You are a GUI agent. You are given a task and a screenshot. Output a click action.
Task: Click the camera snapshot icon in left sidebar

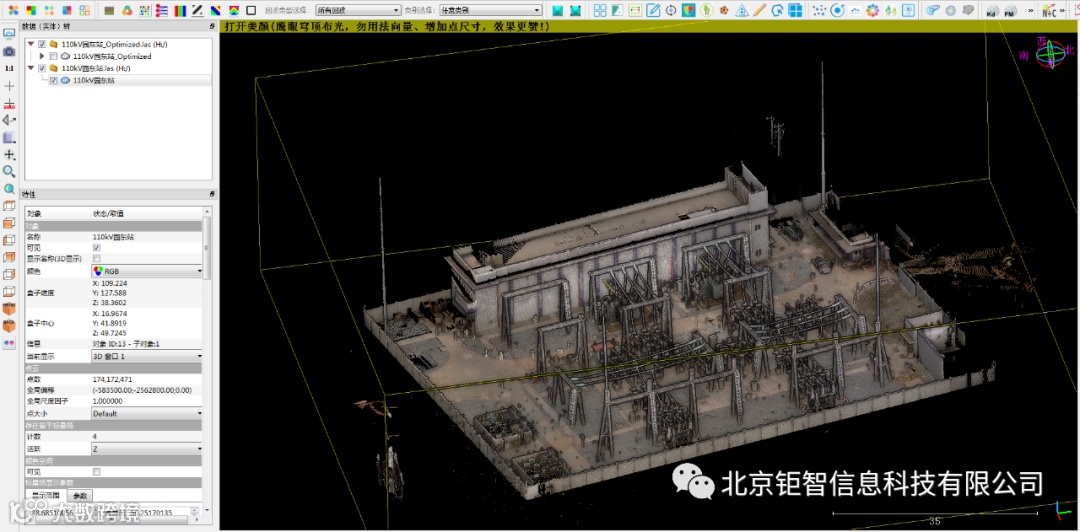click(x=9, y=50)
